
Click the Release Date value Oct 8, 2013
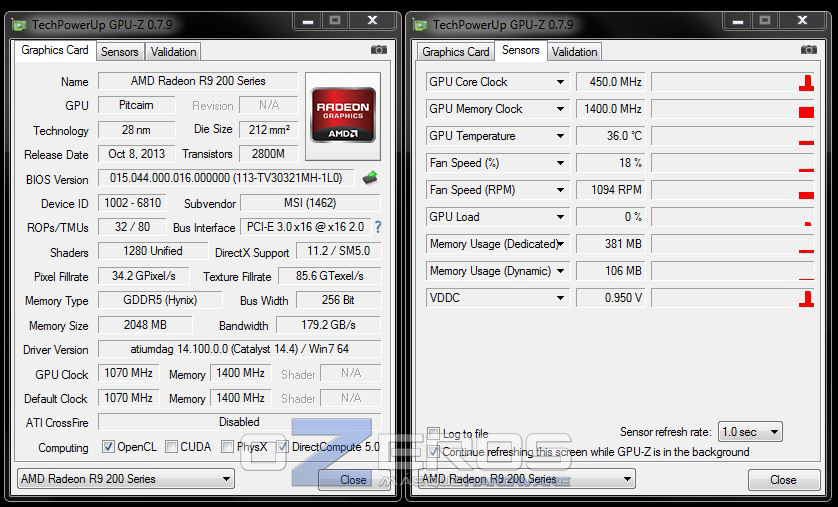[x=136, y=154]
